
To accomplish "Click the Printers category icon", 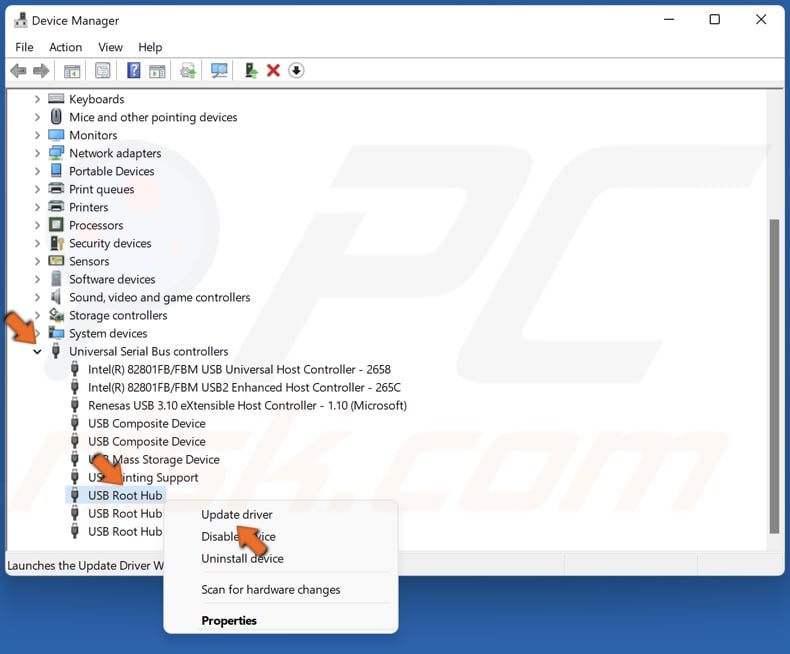I will [56, 207].
